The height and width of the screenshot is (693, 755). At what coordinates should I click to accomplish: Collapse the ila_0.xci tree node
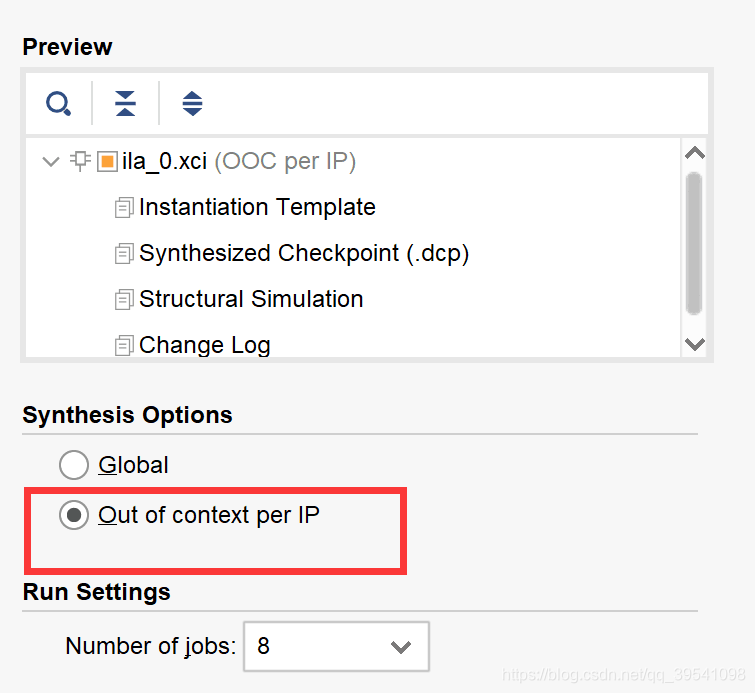[52, 162]
